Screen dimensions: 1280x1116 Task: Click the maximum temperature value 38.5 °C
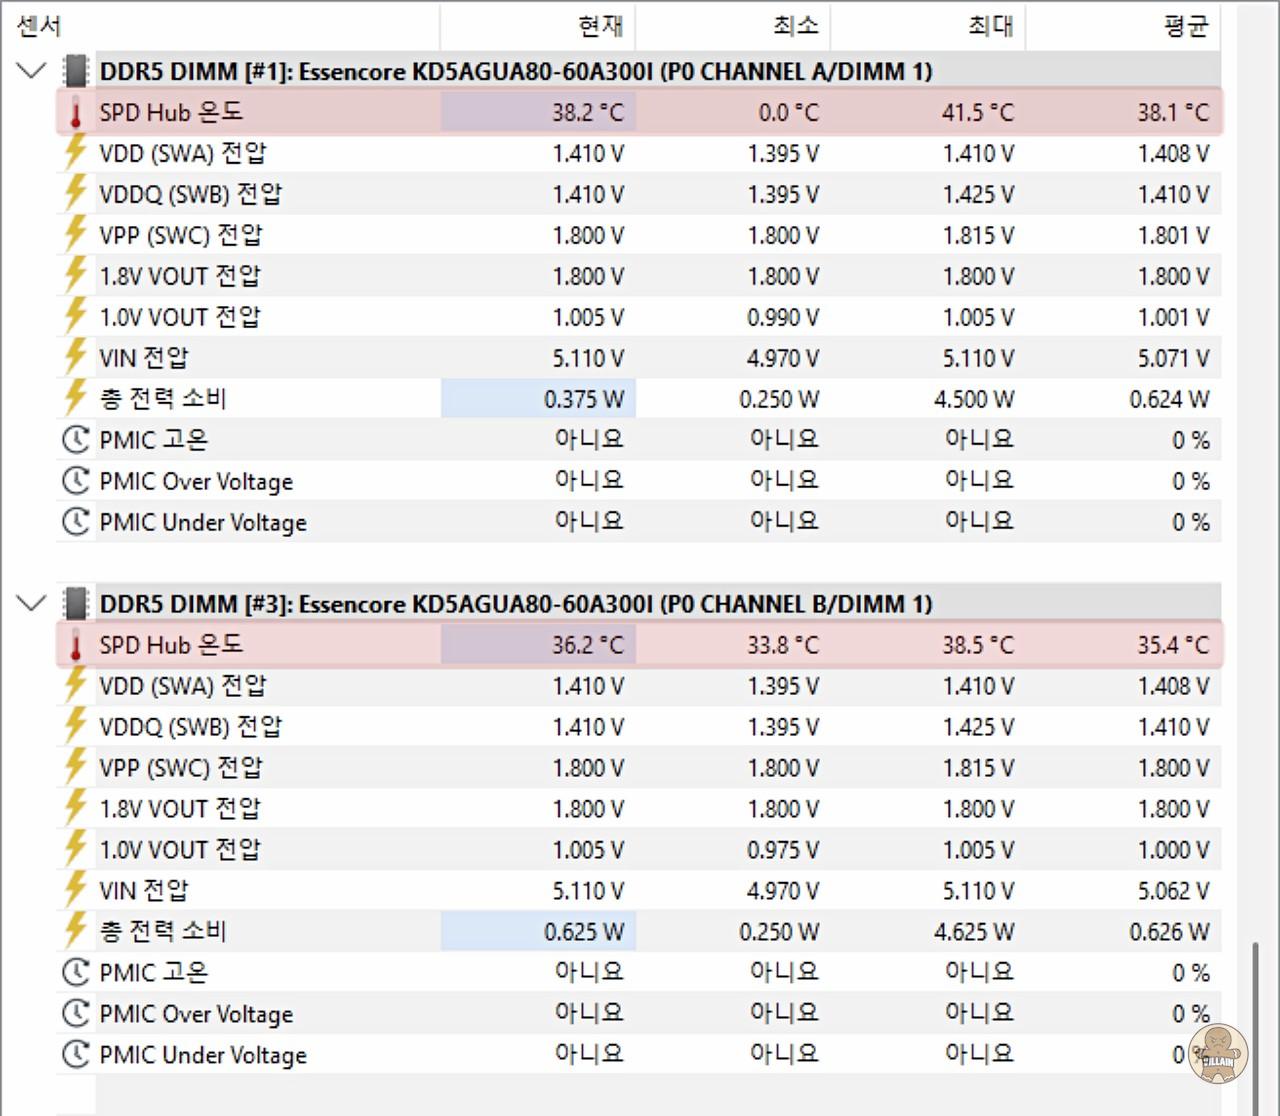[978, 645]
